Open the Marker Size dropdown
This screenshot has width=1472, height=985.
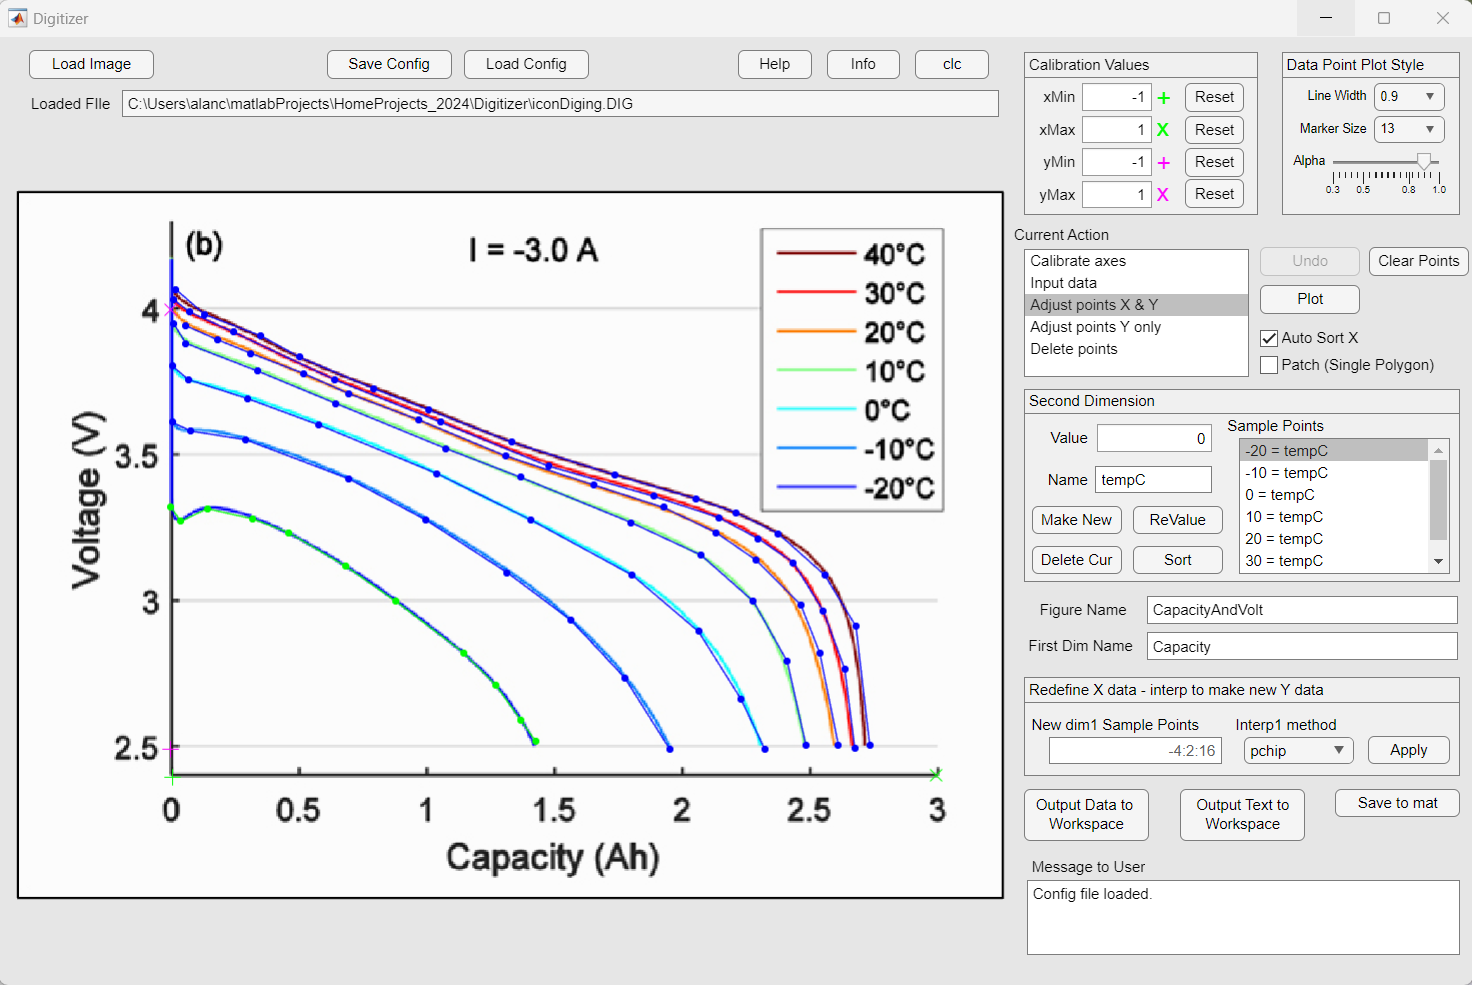click(x=1409, y=129)
